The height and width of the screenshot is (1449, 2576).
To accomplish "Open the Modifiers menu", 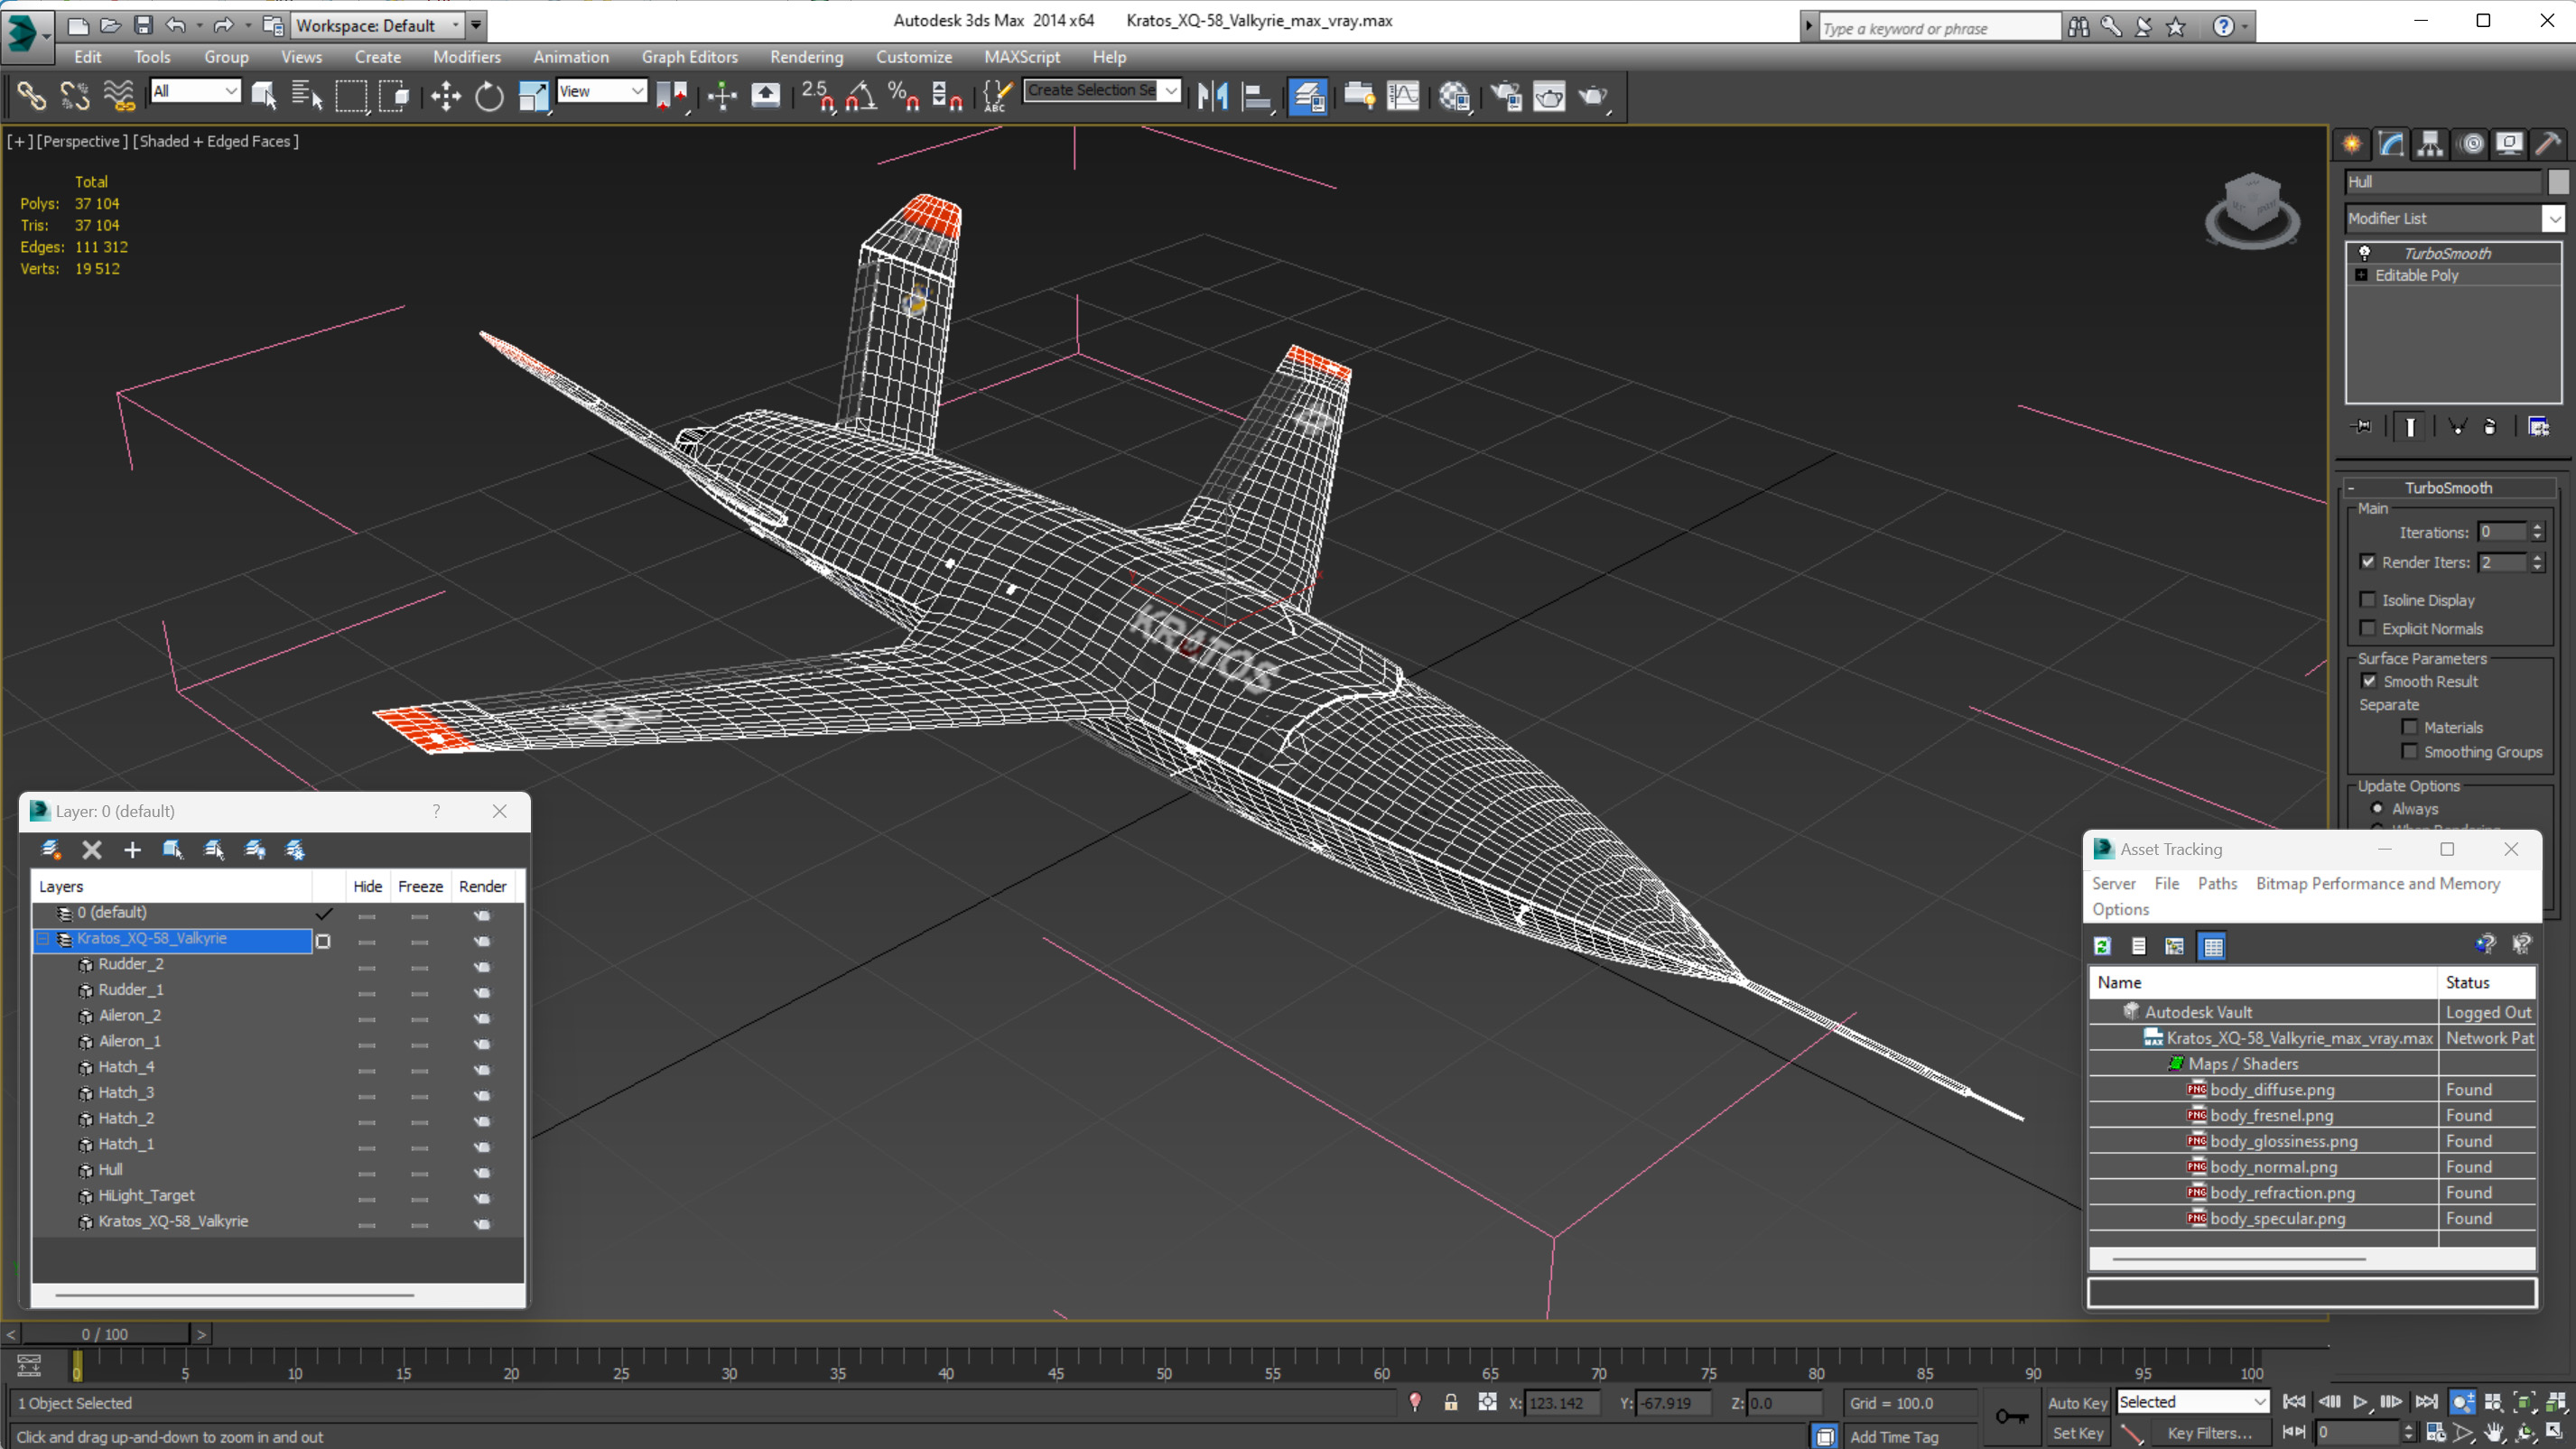I will [467, 57].
